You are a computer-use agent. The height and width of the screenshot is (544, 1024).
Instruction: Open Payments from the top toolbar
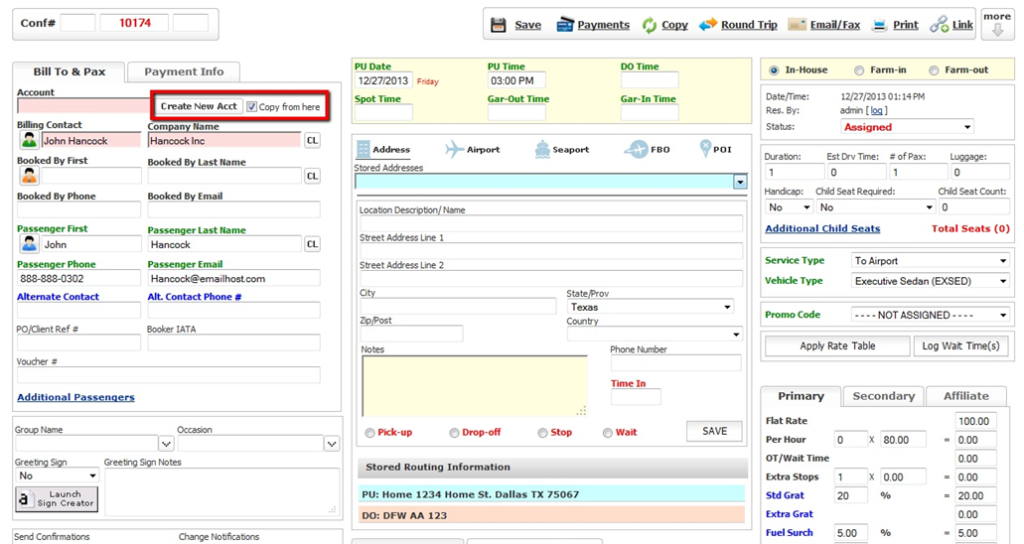pos(566,25)
